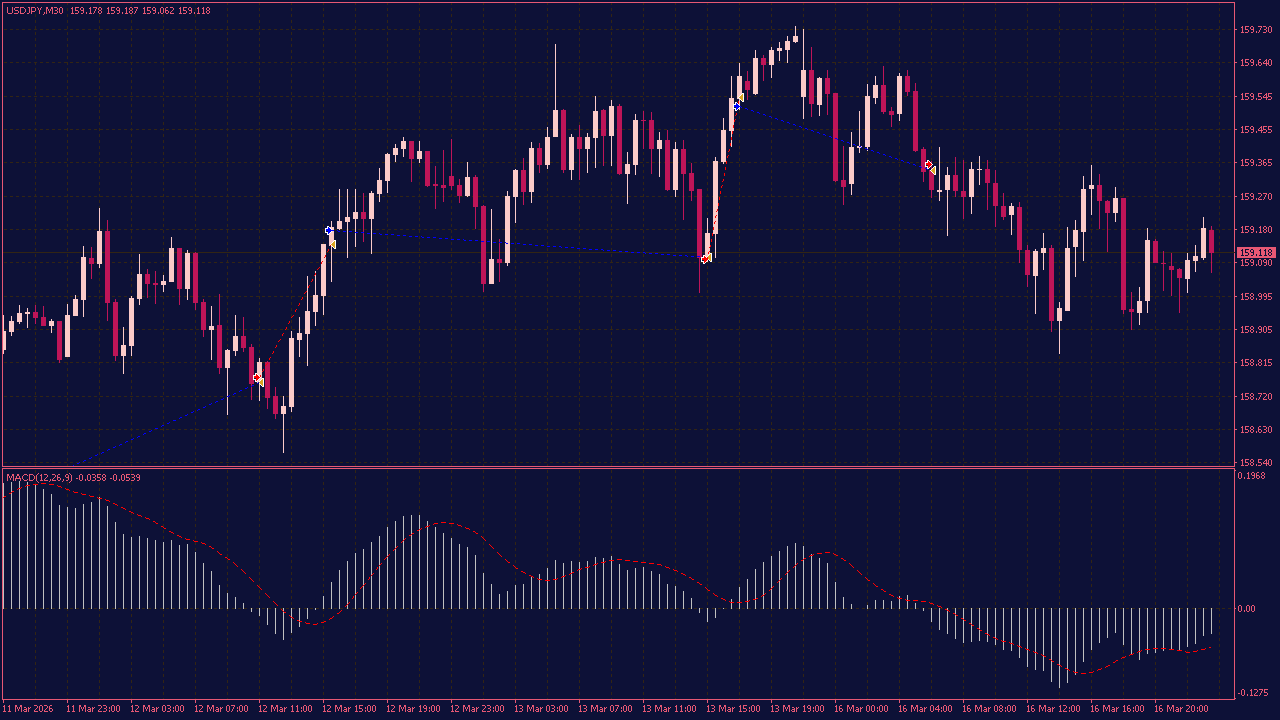This screenshot has width=1280, height=720.
Task: Select the 16 Mar 20:00 time label
Action: 1181,709
